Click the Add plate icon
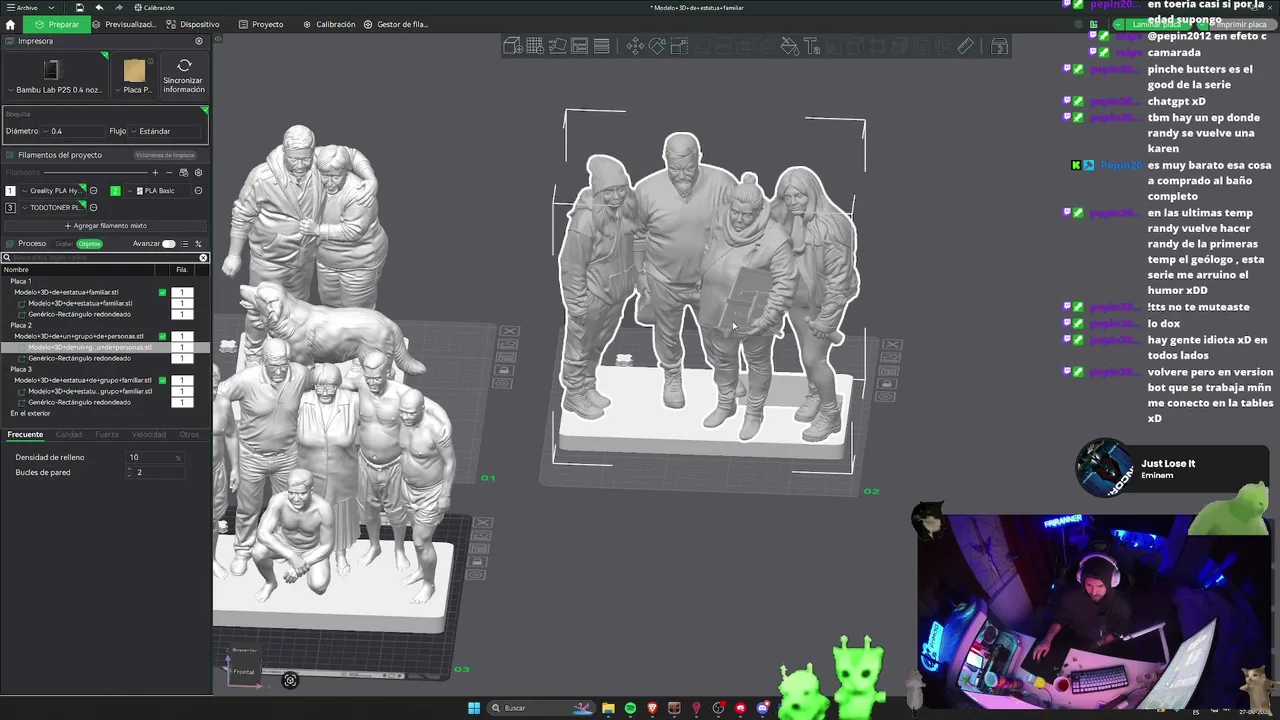1280x720 pixels. click(535, 46)
